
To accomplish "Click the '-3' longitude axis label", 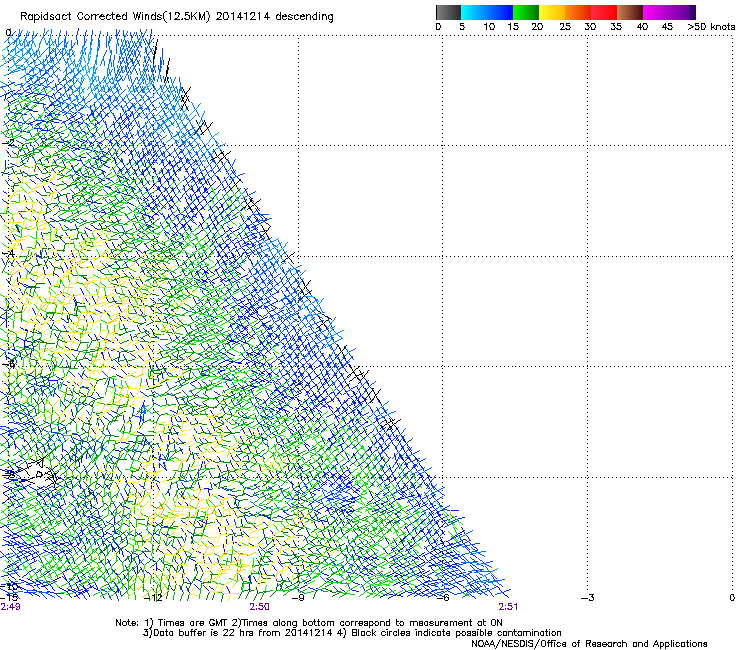I will point(588,598).
